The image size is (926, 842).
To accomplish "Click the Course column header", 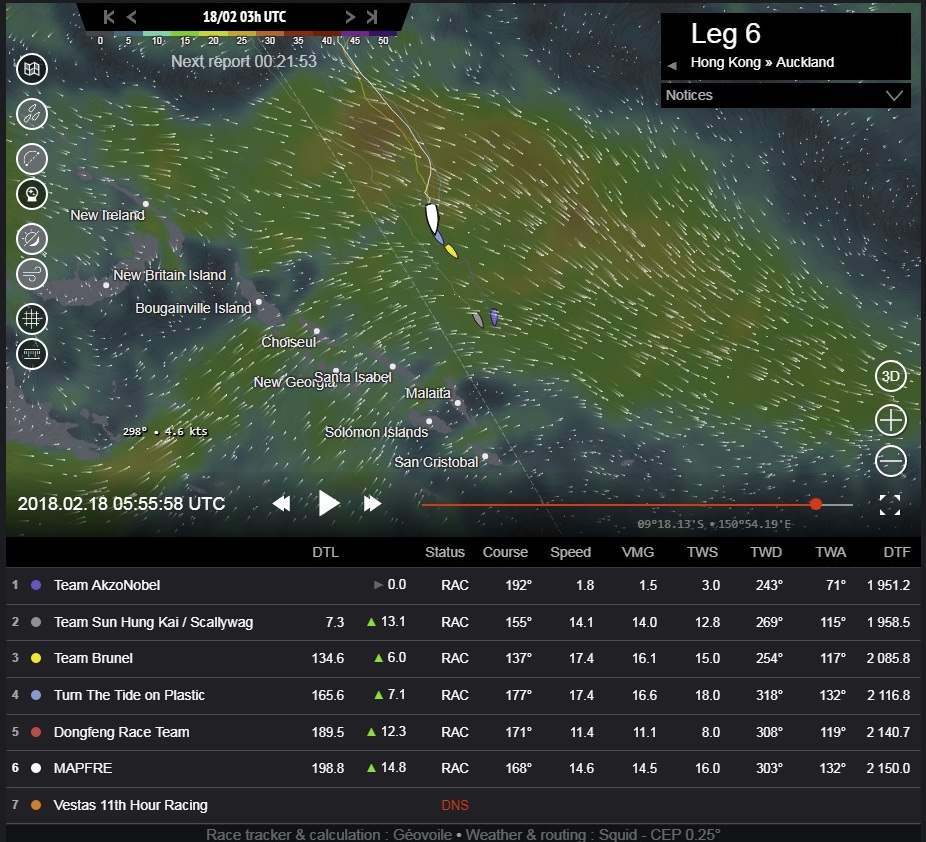I will [x=505, y=552].
